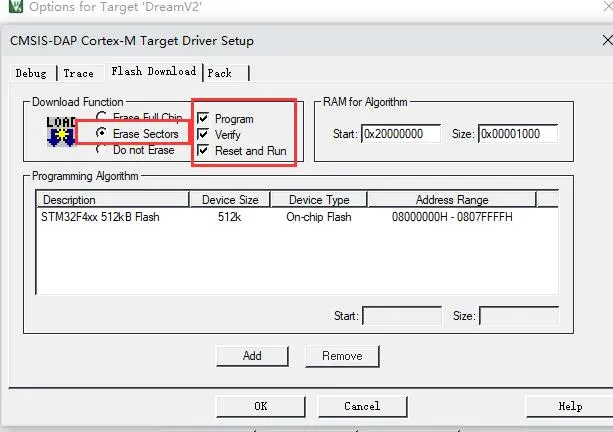Uncheck the Reset and Run option
The image size is (613, 432).
tap(204, 150)
